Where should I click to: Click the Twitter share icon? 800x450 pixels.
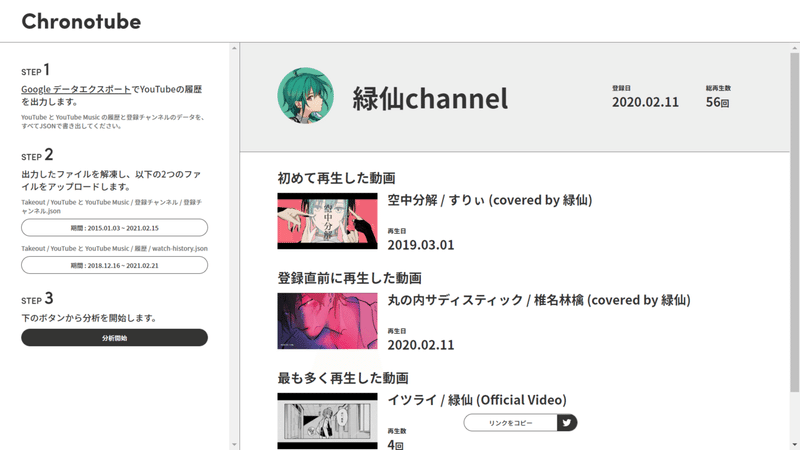(567, 422)
